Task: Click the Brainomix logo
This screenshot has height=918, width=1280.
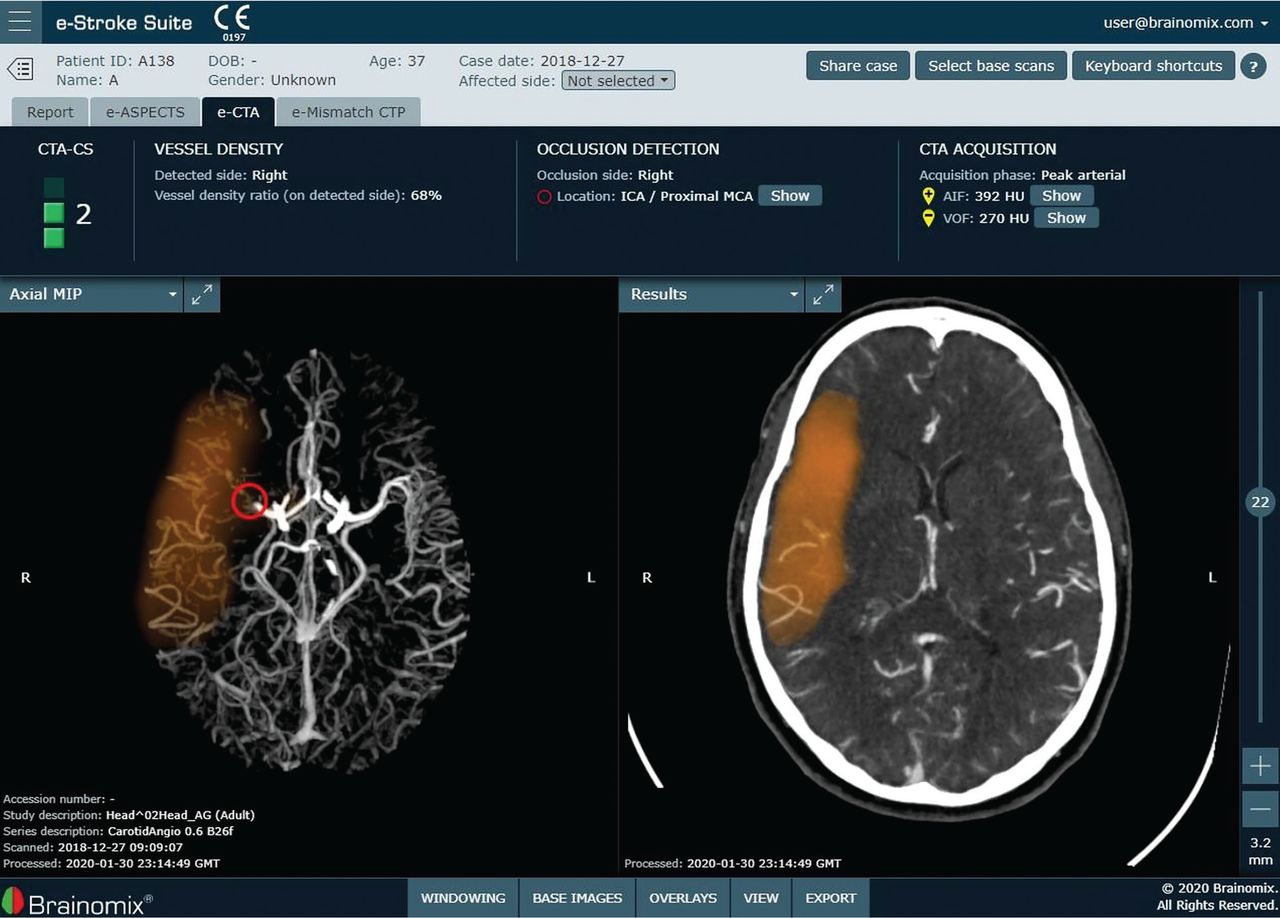Action: pyautogui.click(x=78, y=903)
